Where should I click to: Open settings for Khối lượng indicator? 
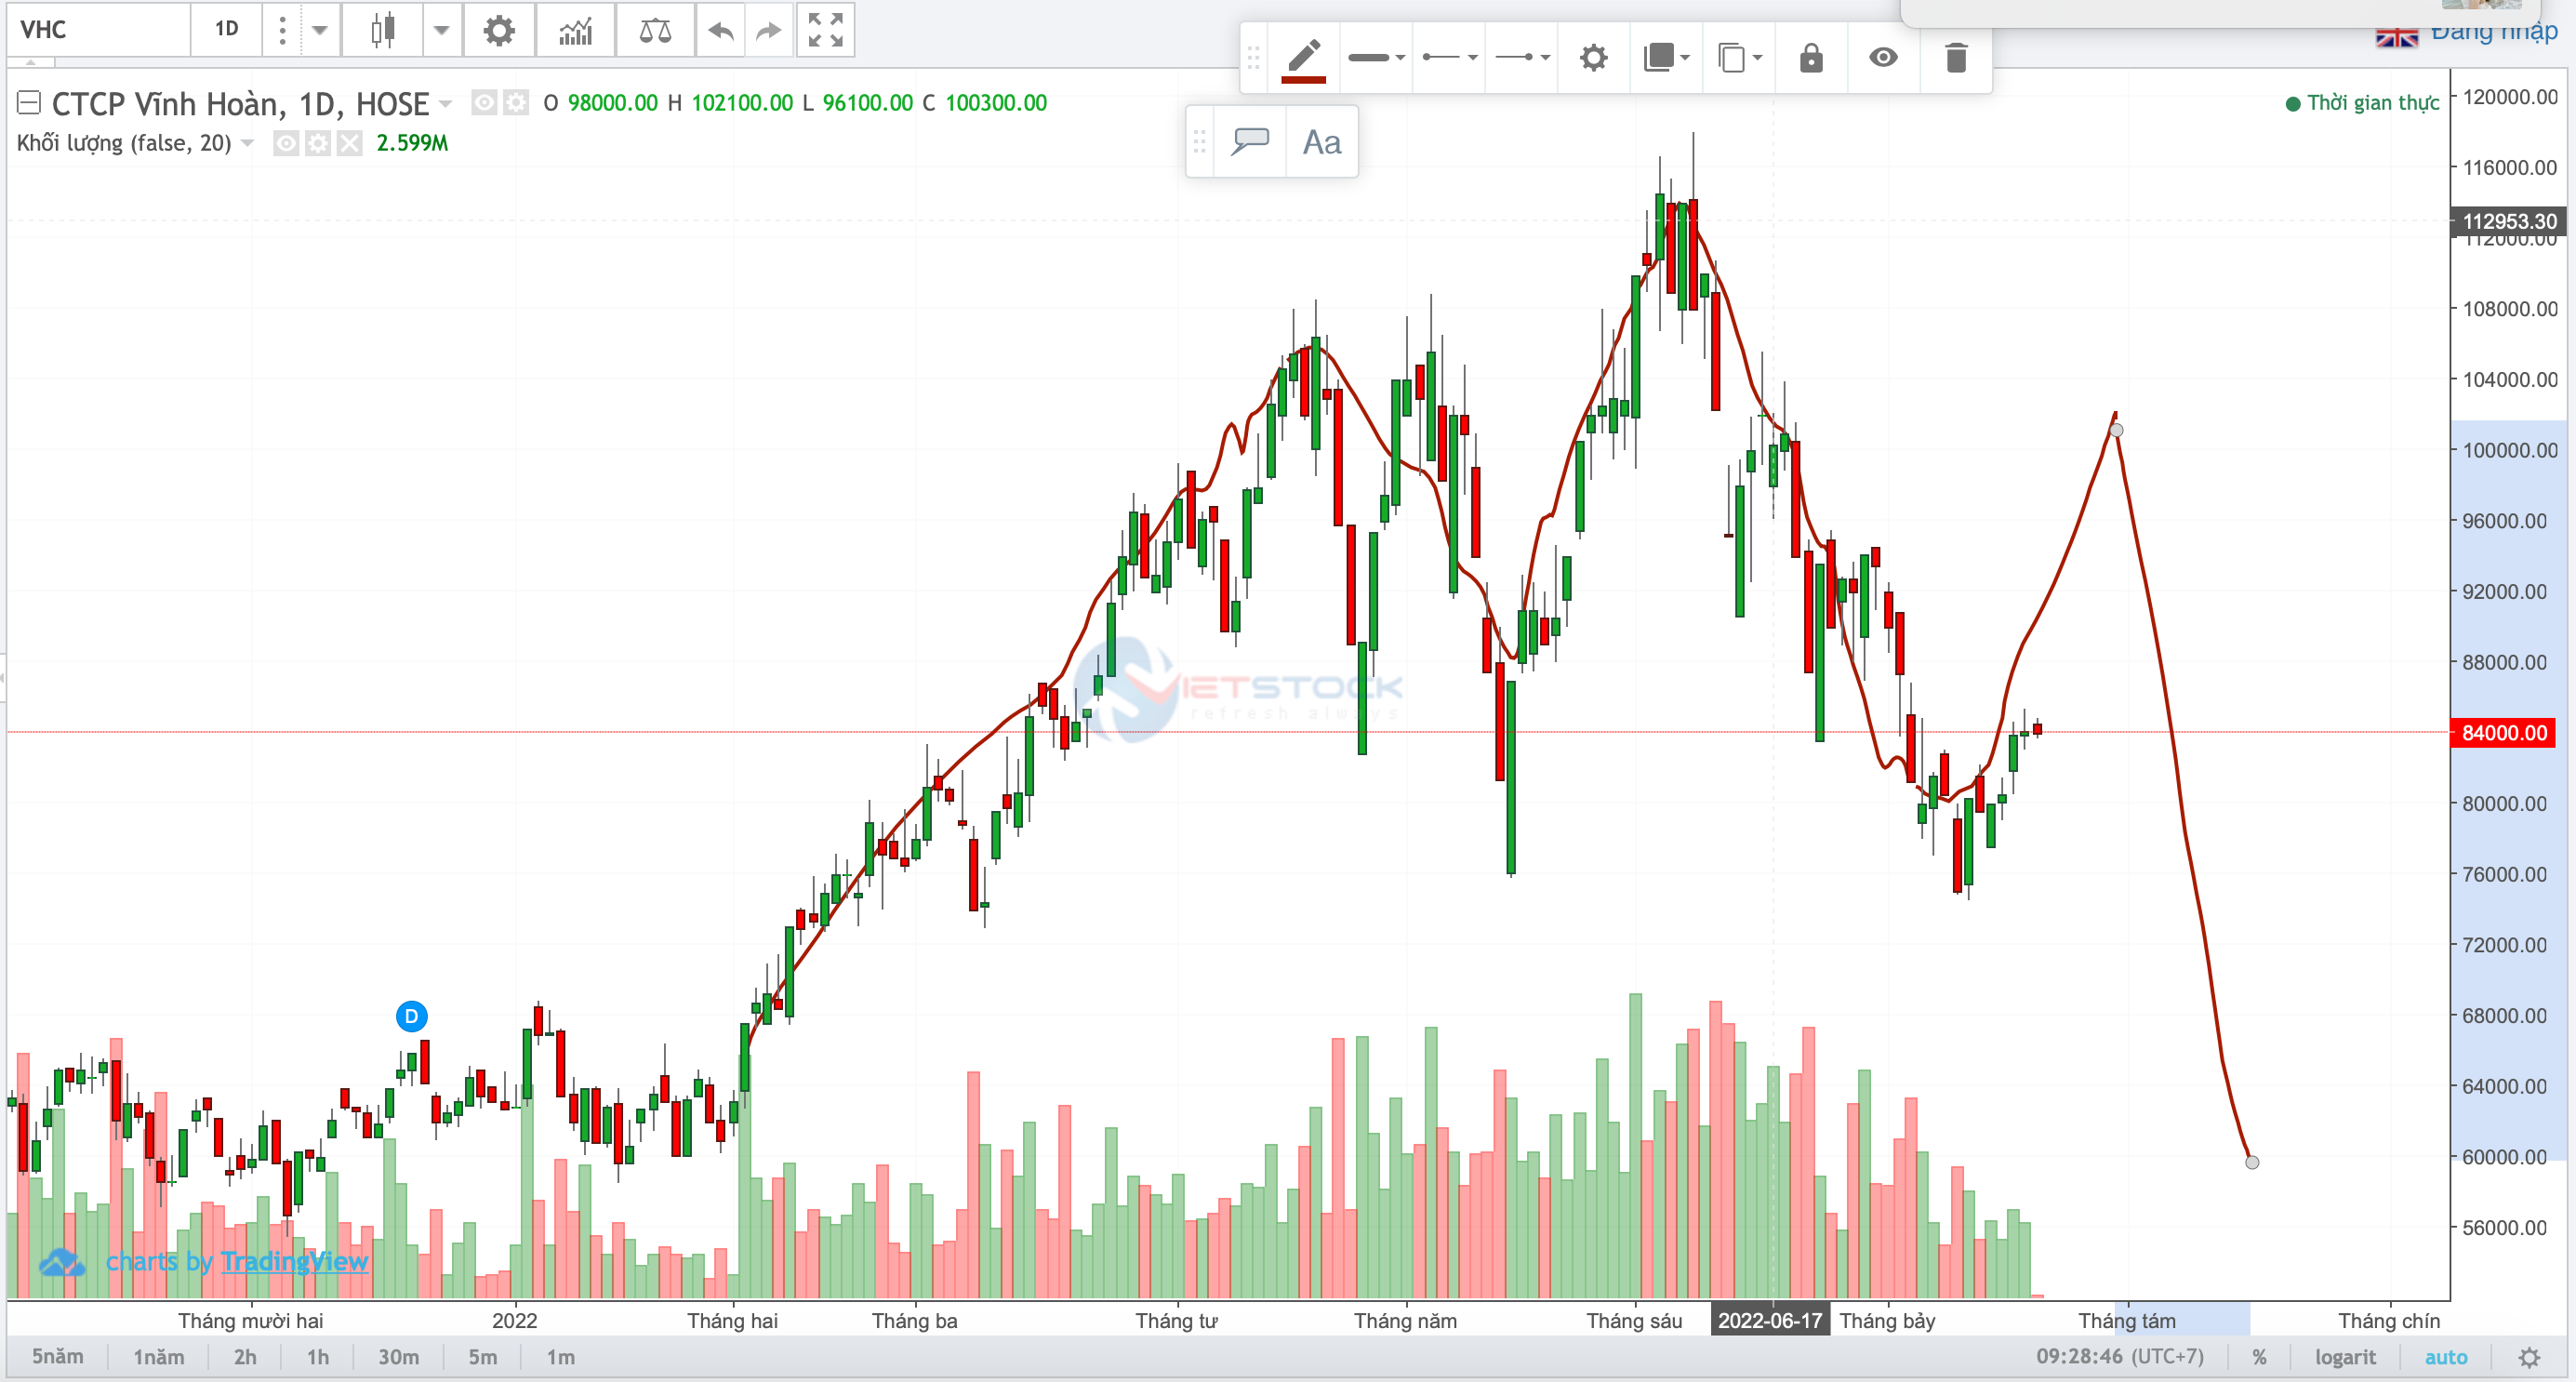[318, 144]
